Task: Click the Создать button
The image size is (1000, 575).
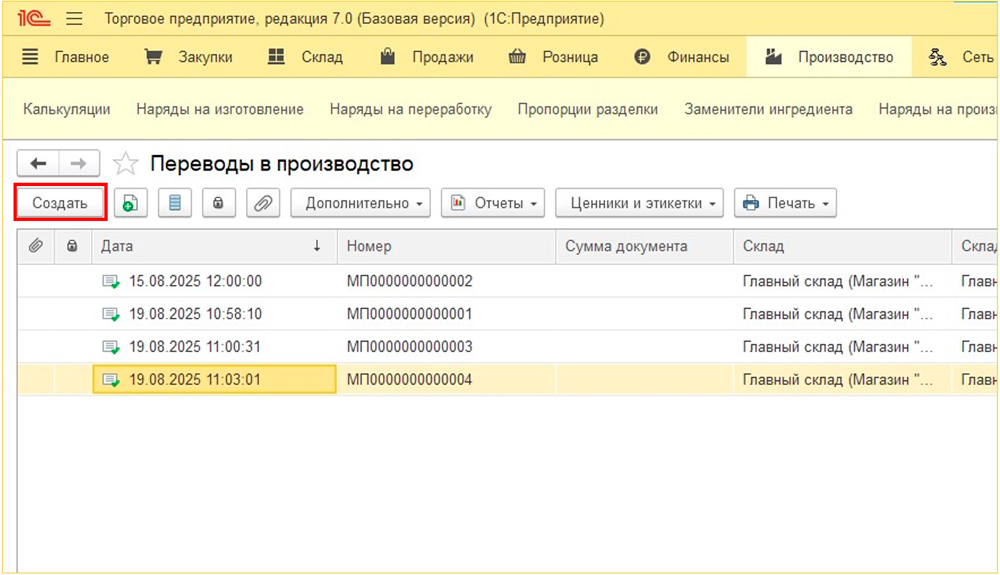Action: [x=60, y=203]
